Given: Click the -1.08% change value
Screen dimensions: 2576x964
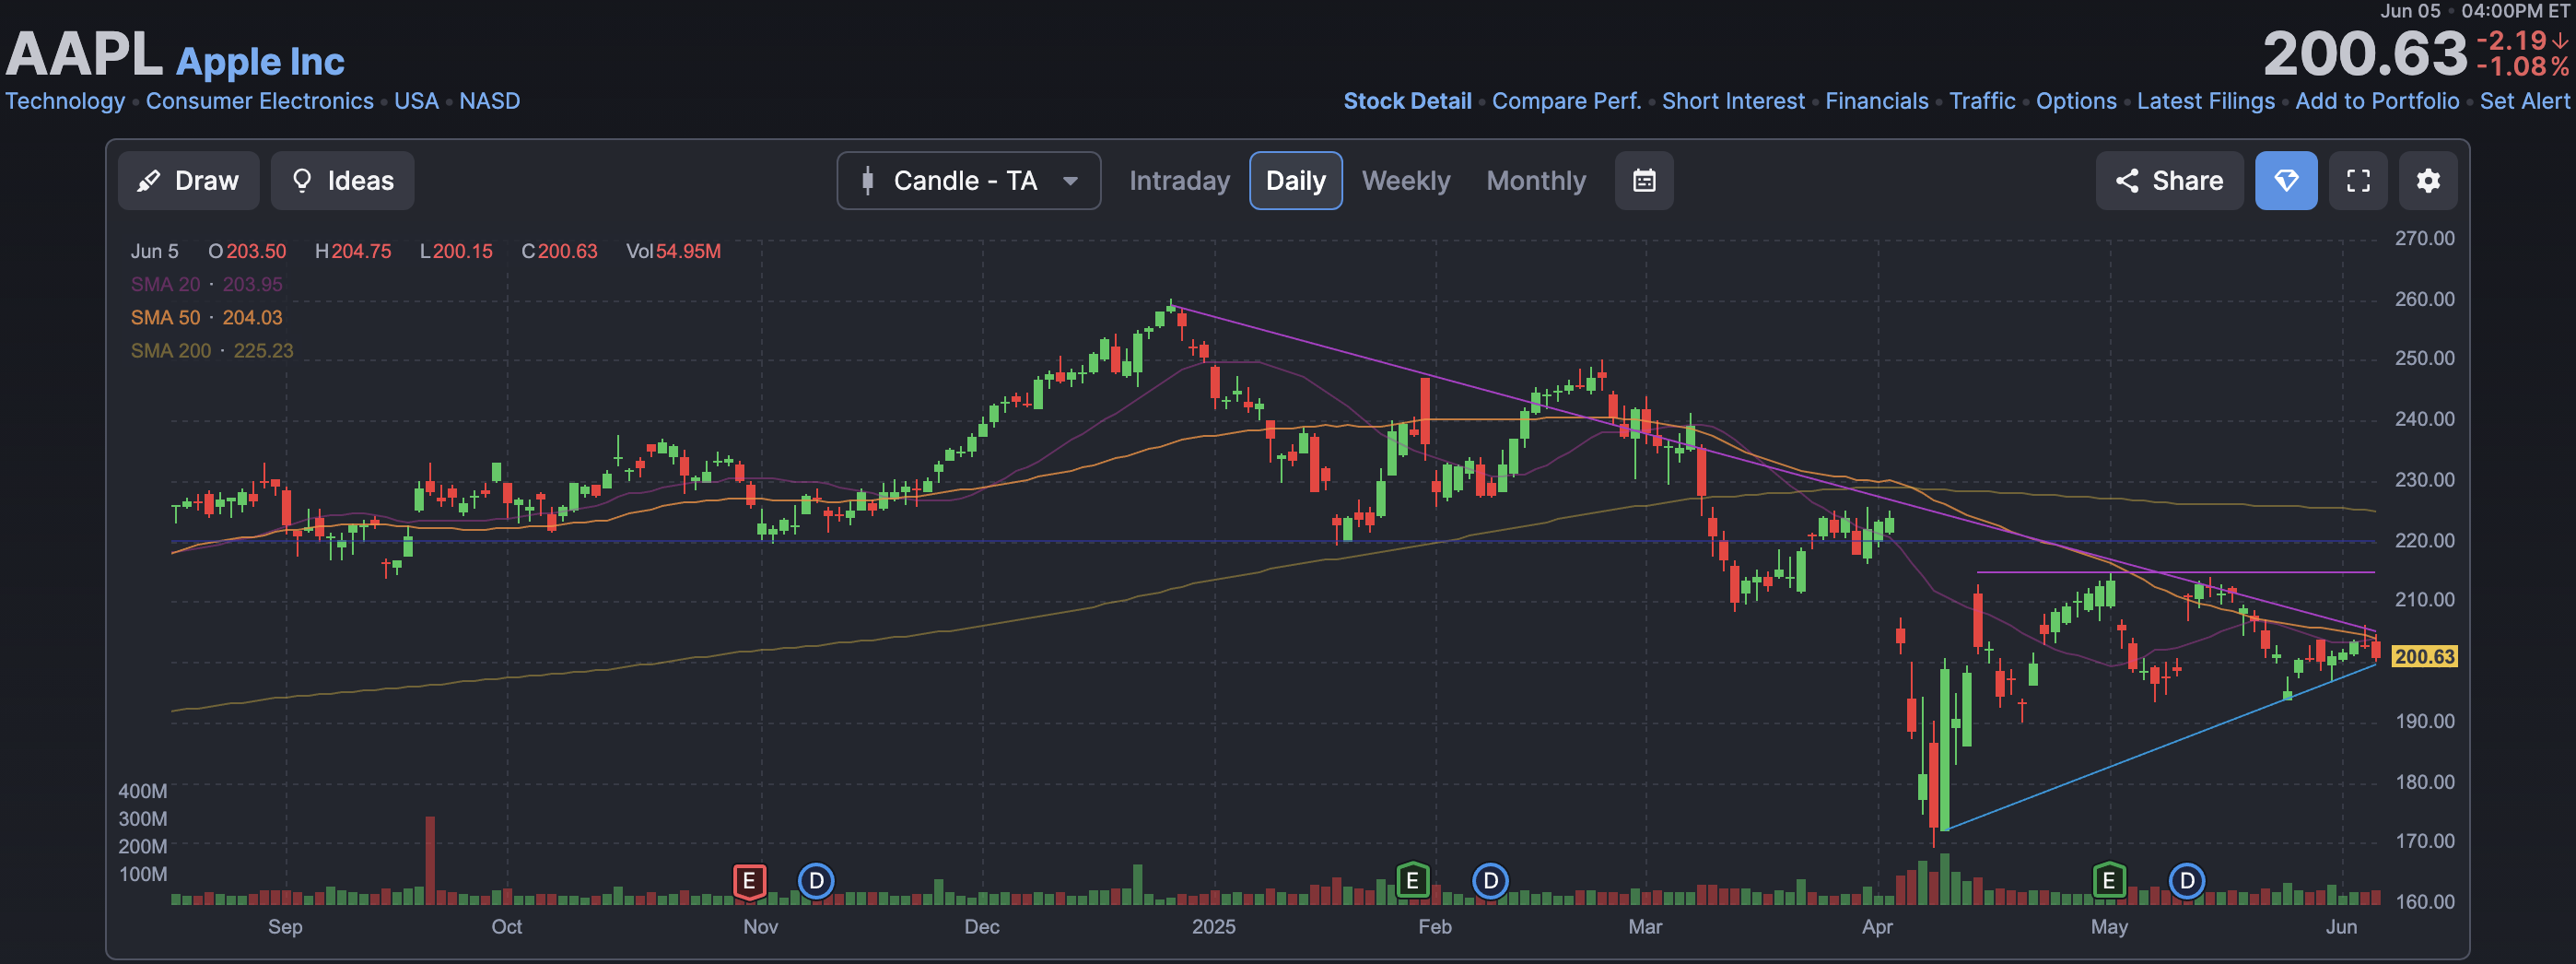Looking at the screenshot, I should [2523, 67].
